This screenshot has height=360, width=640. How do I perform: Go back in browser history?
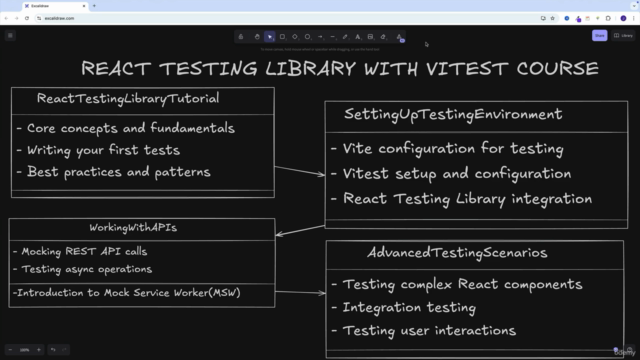[x=6, y=18]
